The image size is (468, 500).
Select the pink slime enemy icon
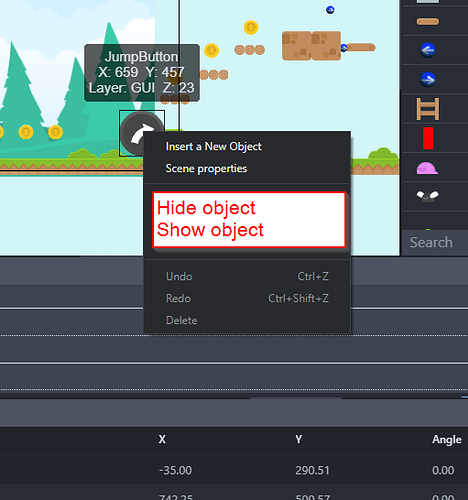pos(427,168)
